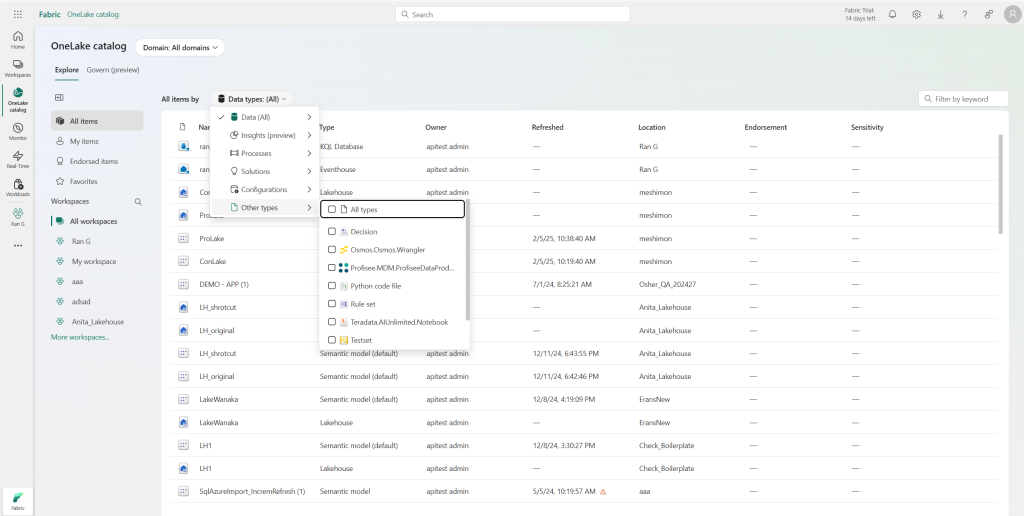The width and height of the screenshot is (1024, 516).
Task: Open the Anita_Lakehouse workspace
Action: coord(97,321)
